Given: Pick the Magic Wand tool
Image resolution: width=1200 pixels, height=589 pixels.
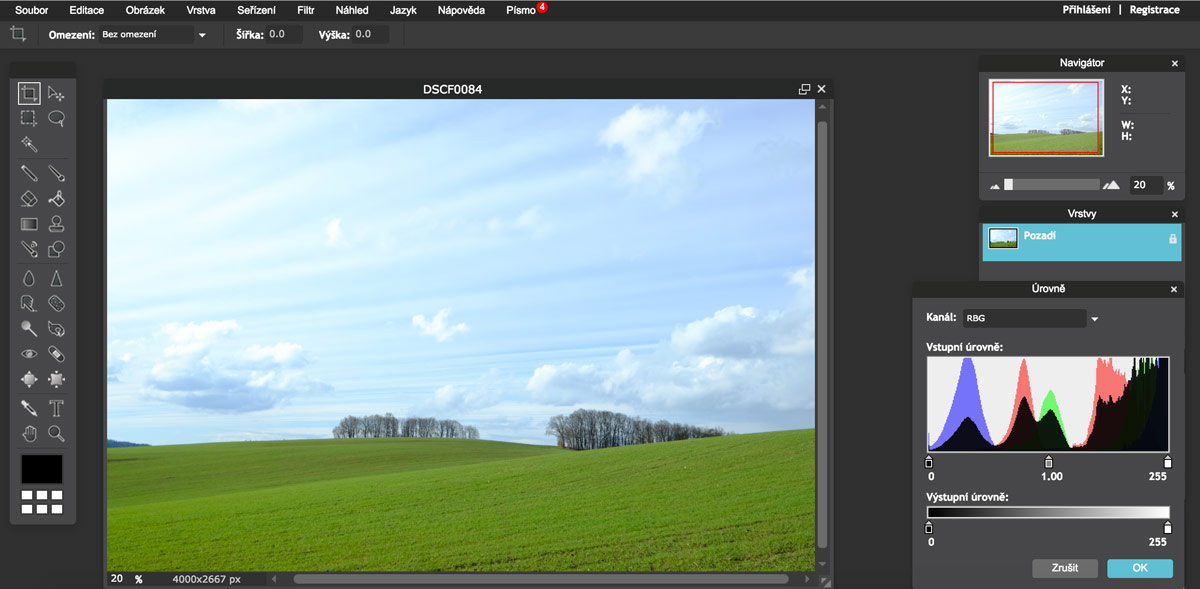Looking at the screenshot, I should tap(29, 145).
